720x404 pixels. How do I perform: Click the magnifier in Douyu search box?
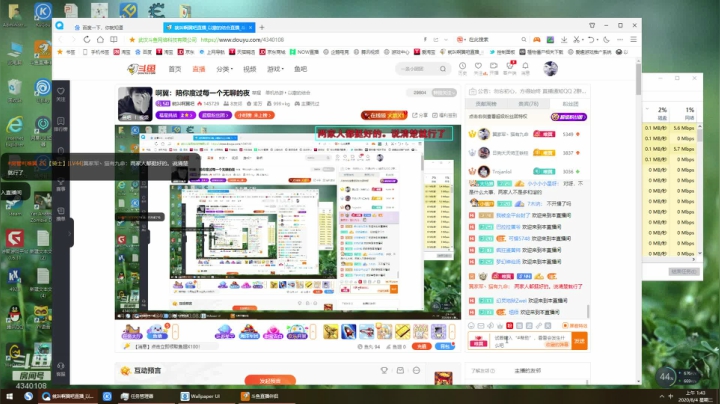[443, 69]
